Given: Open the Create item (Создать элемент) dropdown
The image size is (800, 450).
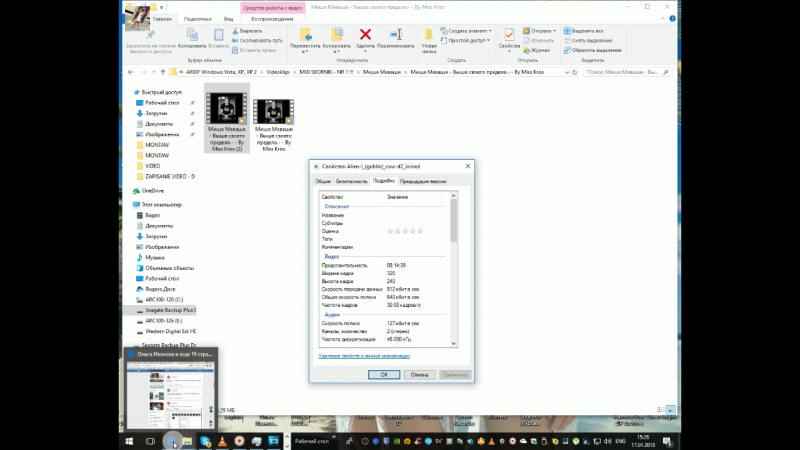Looking at the screenshot, I should (469, 31).
